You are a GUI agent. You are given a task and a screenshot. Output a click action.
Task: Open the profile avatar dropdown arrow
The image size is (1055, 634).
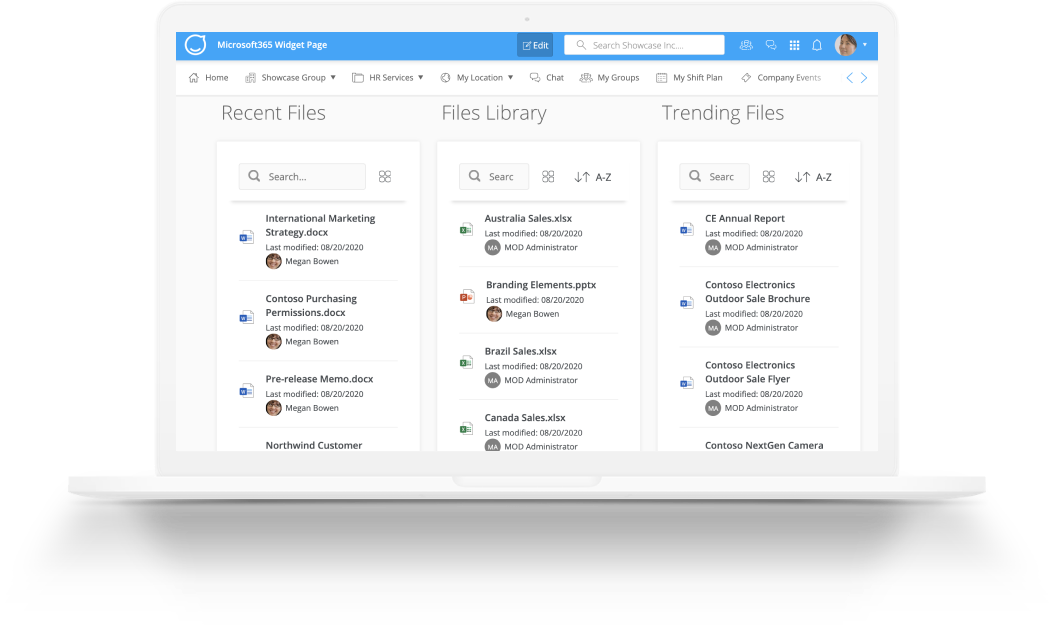click(x=866, y=44)
